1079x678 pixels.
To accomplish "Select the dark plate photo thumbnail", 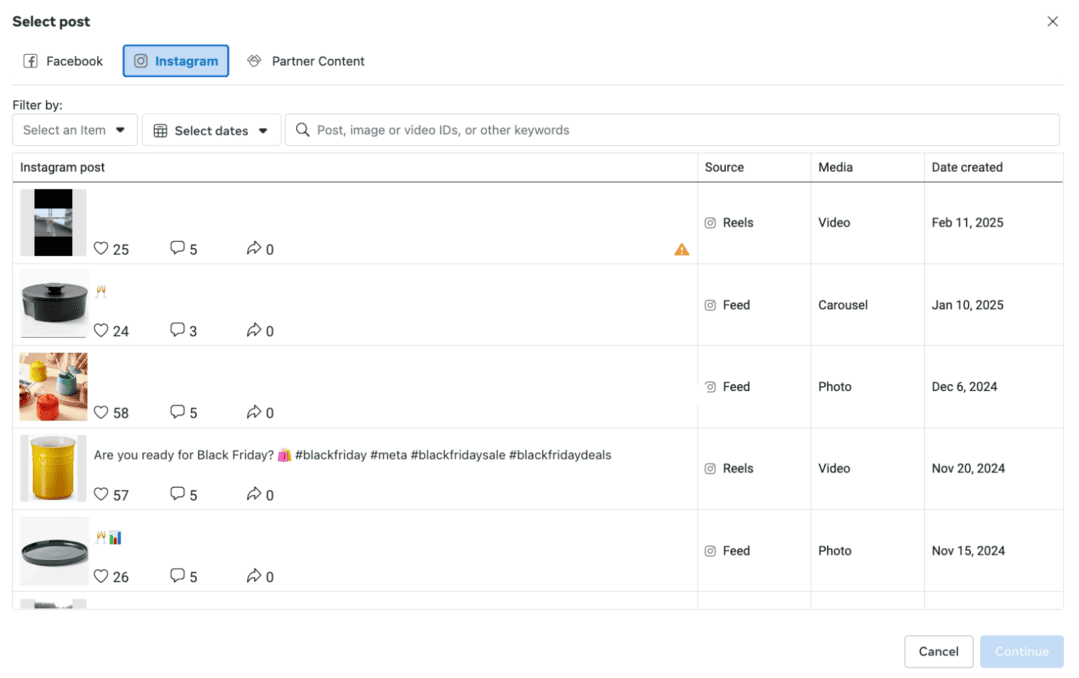I will 54,551.
